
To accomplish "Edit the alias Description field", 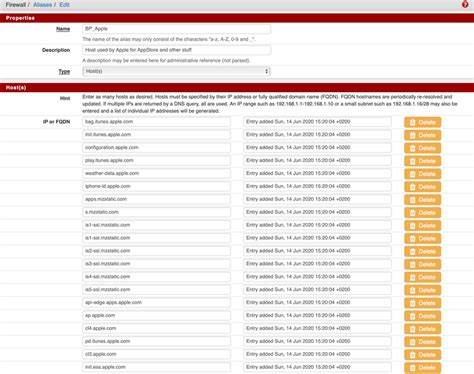I will tap(177, 50).
